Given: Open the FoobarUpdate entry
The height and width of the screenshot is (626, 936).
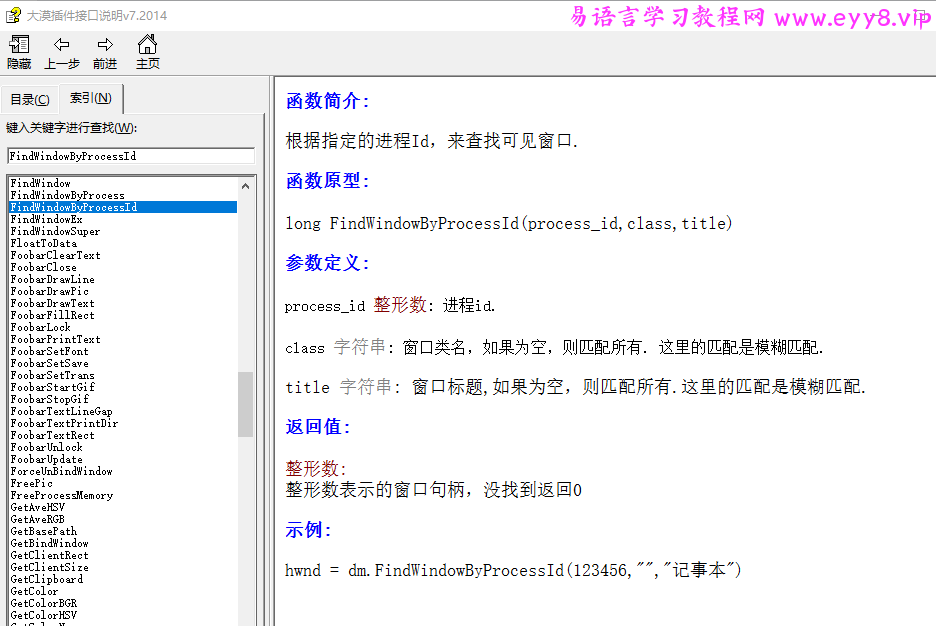Looking at the screenshot, I should click(60, 459).
